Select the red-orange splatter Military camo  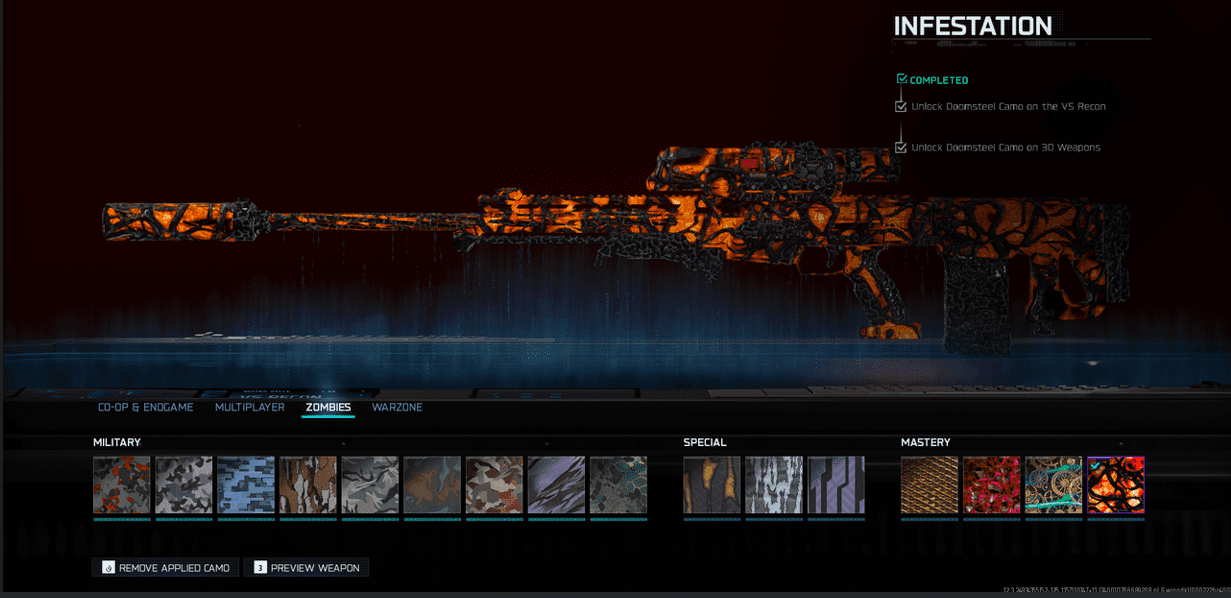[122, 485]
